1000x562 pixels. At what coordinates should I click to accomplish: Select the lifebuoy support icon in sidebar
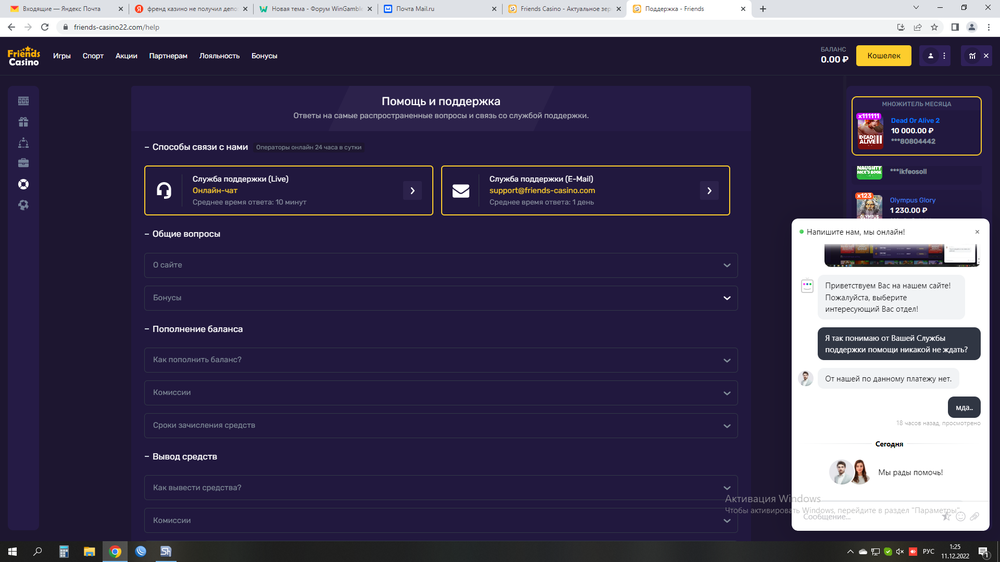pos(23,184)
